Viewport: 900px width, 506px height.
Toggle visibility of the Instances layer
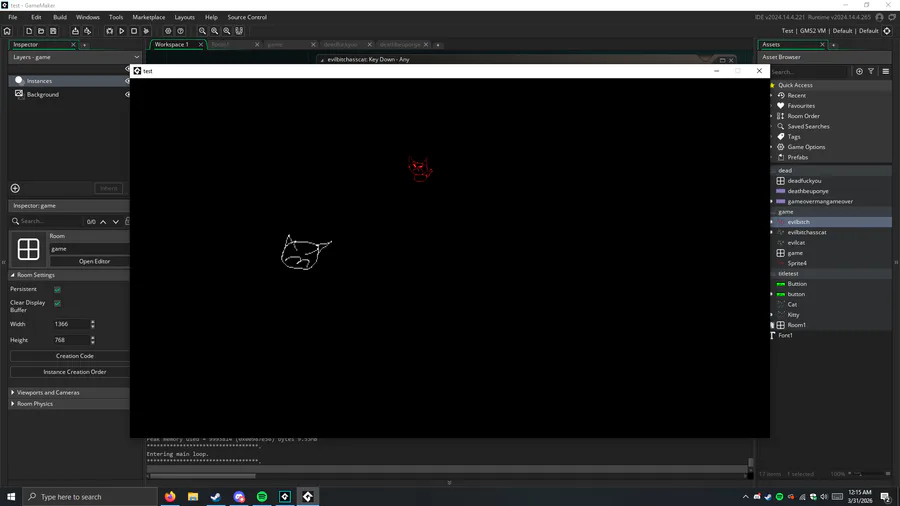click(127, 81)
